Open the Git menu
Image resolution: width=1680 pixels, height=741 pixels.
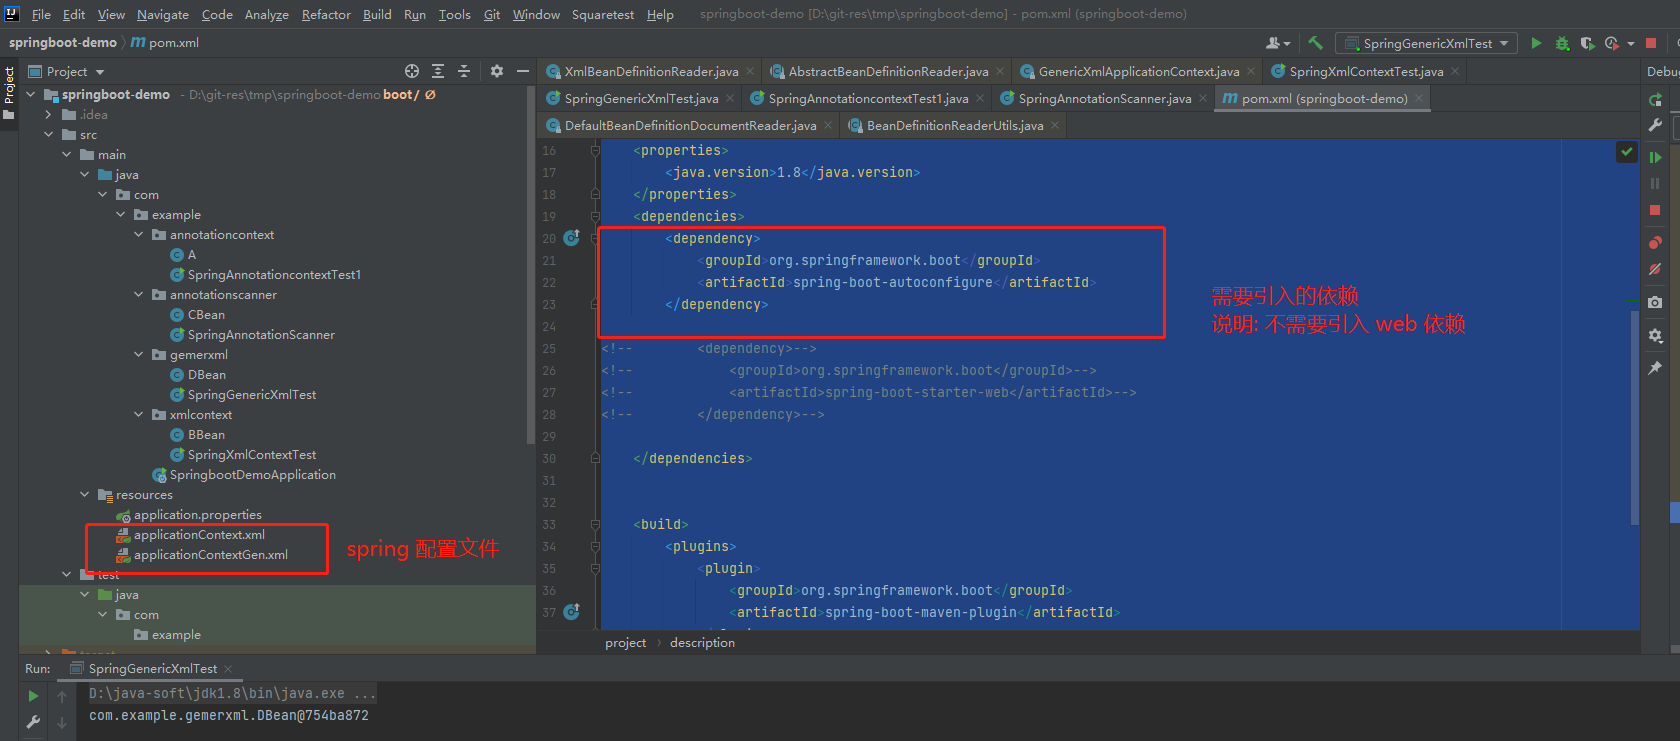click(x=492, y=14)
